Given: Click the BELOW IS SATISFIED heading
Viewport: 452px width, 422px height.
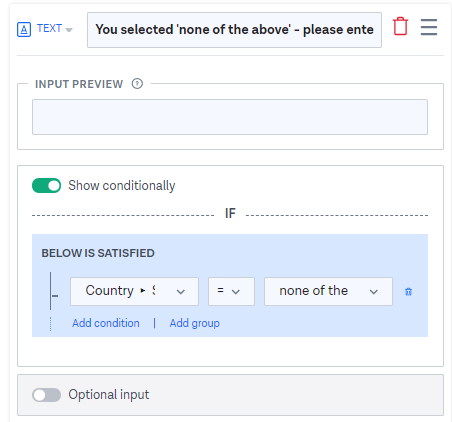Looking at the screenshot, I should point(98,253).
